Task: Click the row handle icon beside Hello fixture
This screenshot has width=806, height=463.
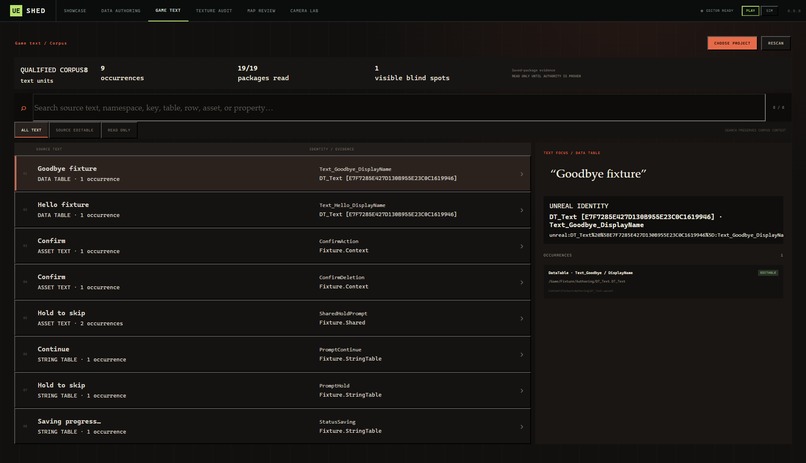Action: tap(25, 210)
